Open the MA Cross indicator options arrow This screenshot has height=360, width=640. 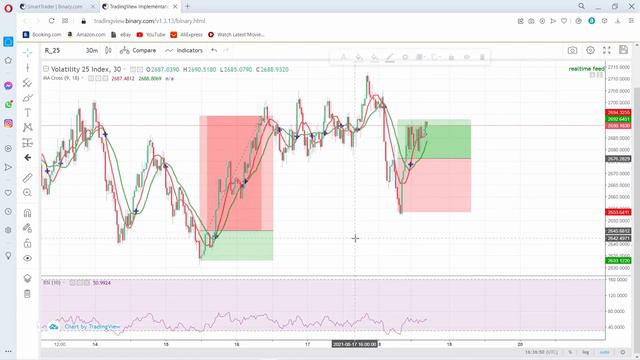[x=82, y=78]
